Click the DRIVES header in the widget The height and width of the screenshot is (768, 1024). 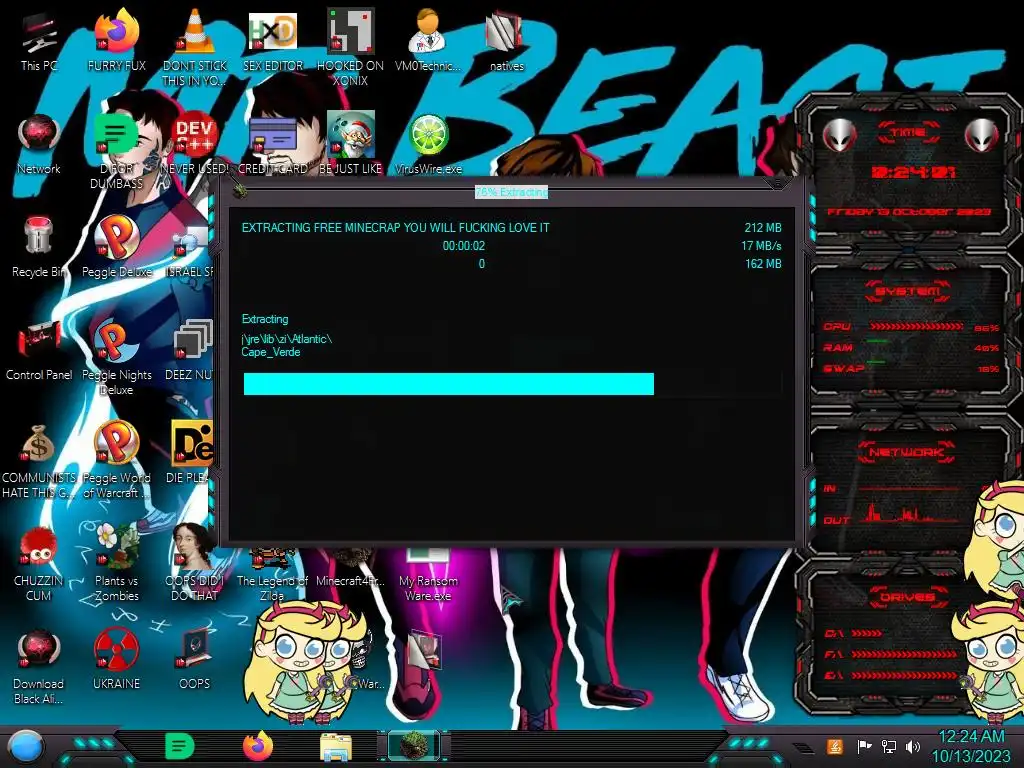coord(908,597)
